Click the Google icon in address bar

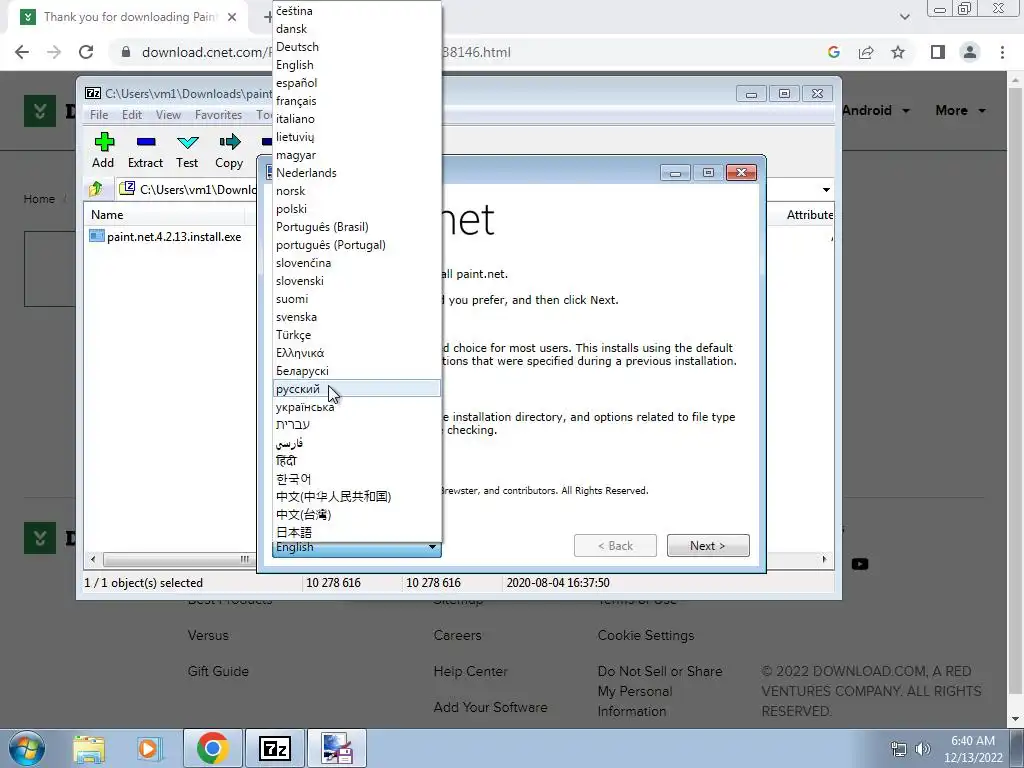(834, 52)
